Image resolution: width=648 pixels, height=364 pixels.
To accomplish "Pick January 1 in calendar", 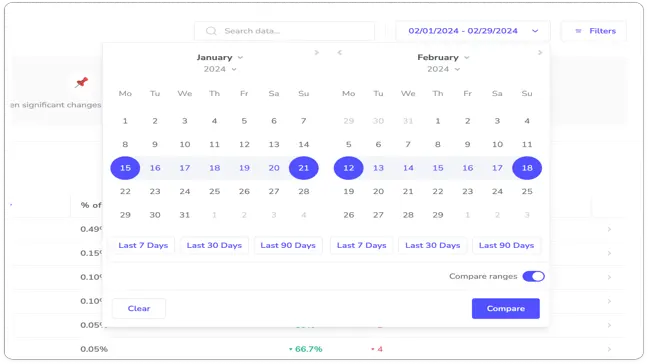I will coord(125,121).
